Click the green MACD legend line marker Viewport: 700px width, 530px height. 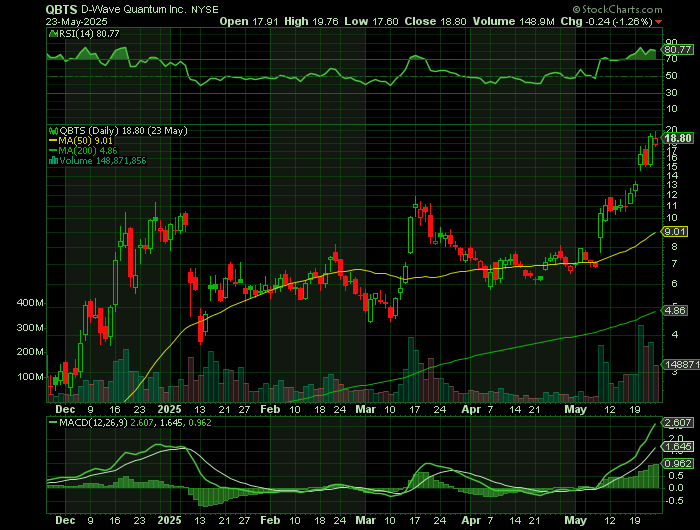pyautogui.click(x=53, y=422)
